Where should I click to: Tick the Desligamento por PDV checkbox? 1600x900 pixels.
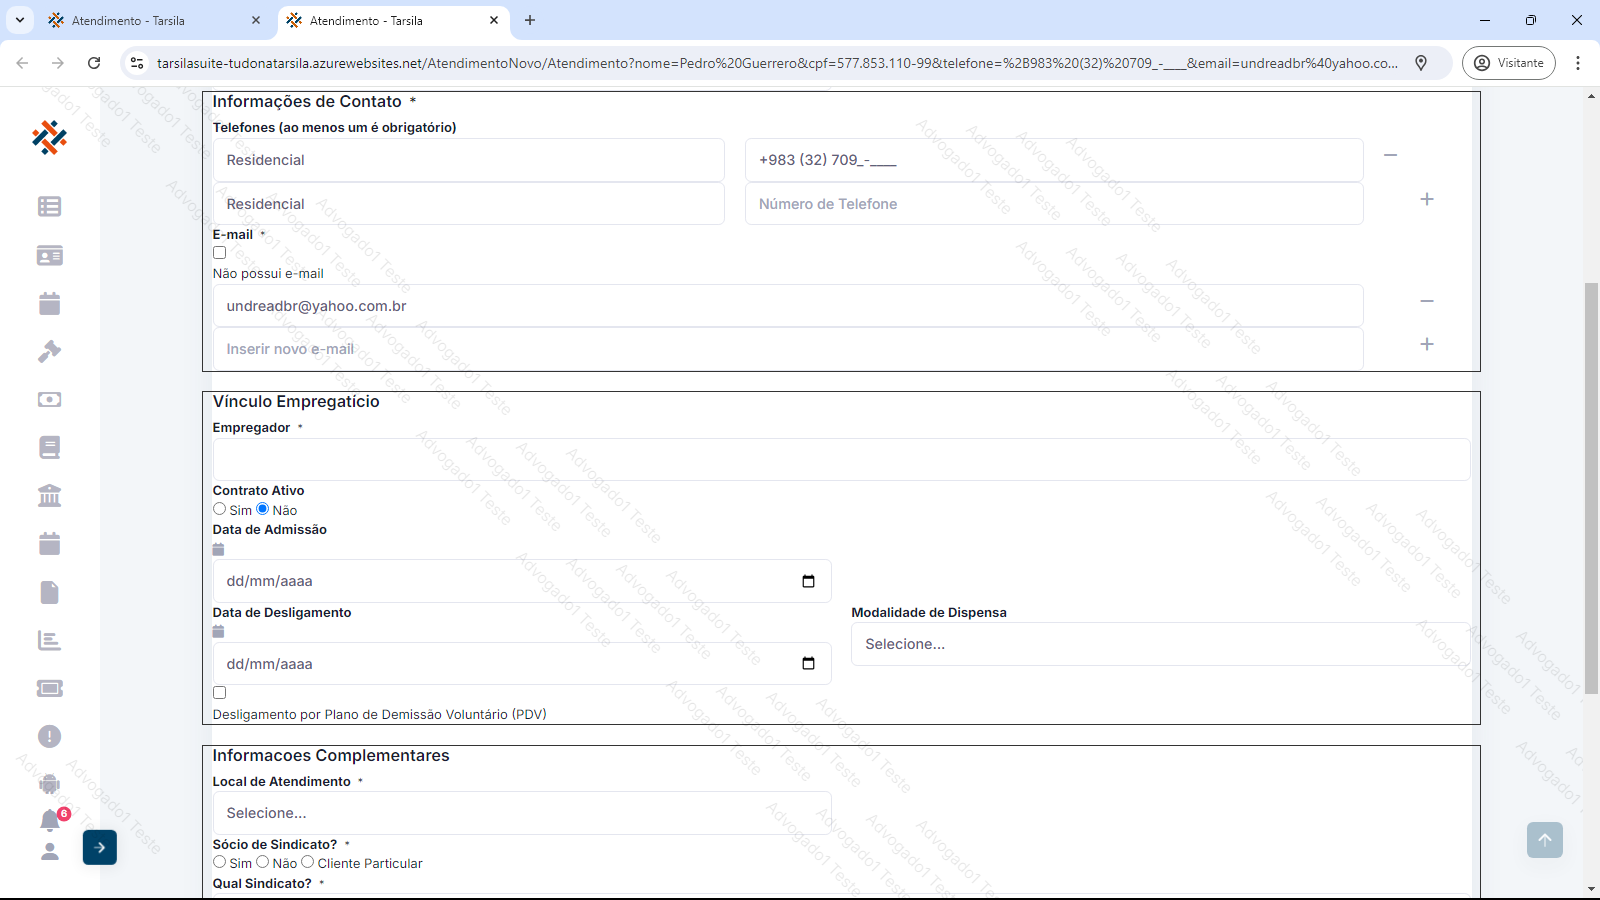[220, 693]
